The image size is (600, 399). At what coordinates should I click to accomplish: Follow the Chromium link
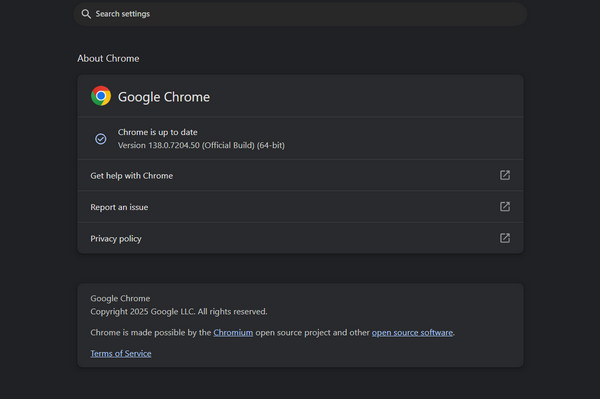click(x=233, y=332)
